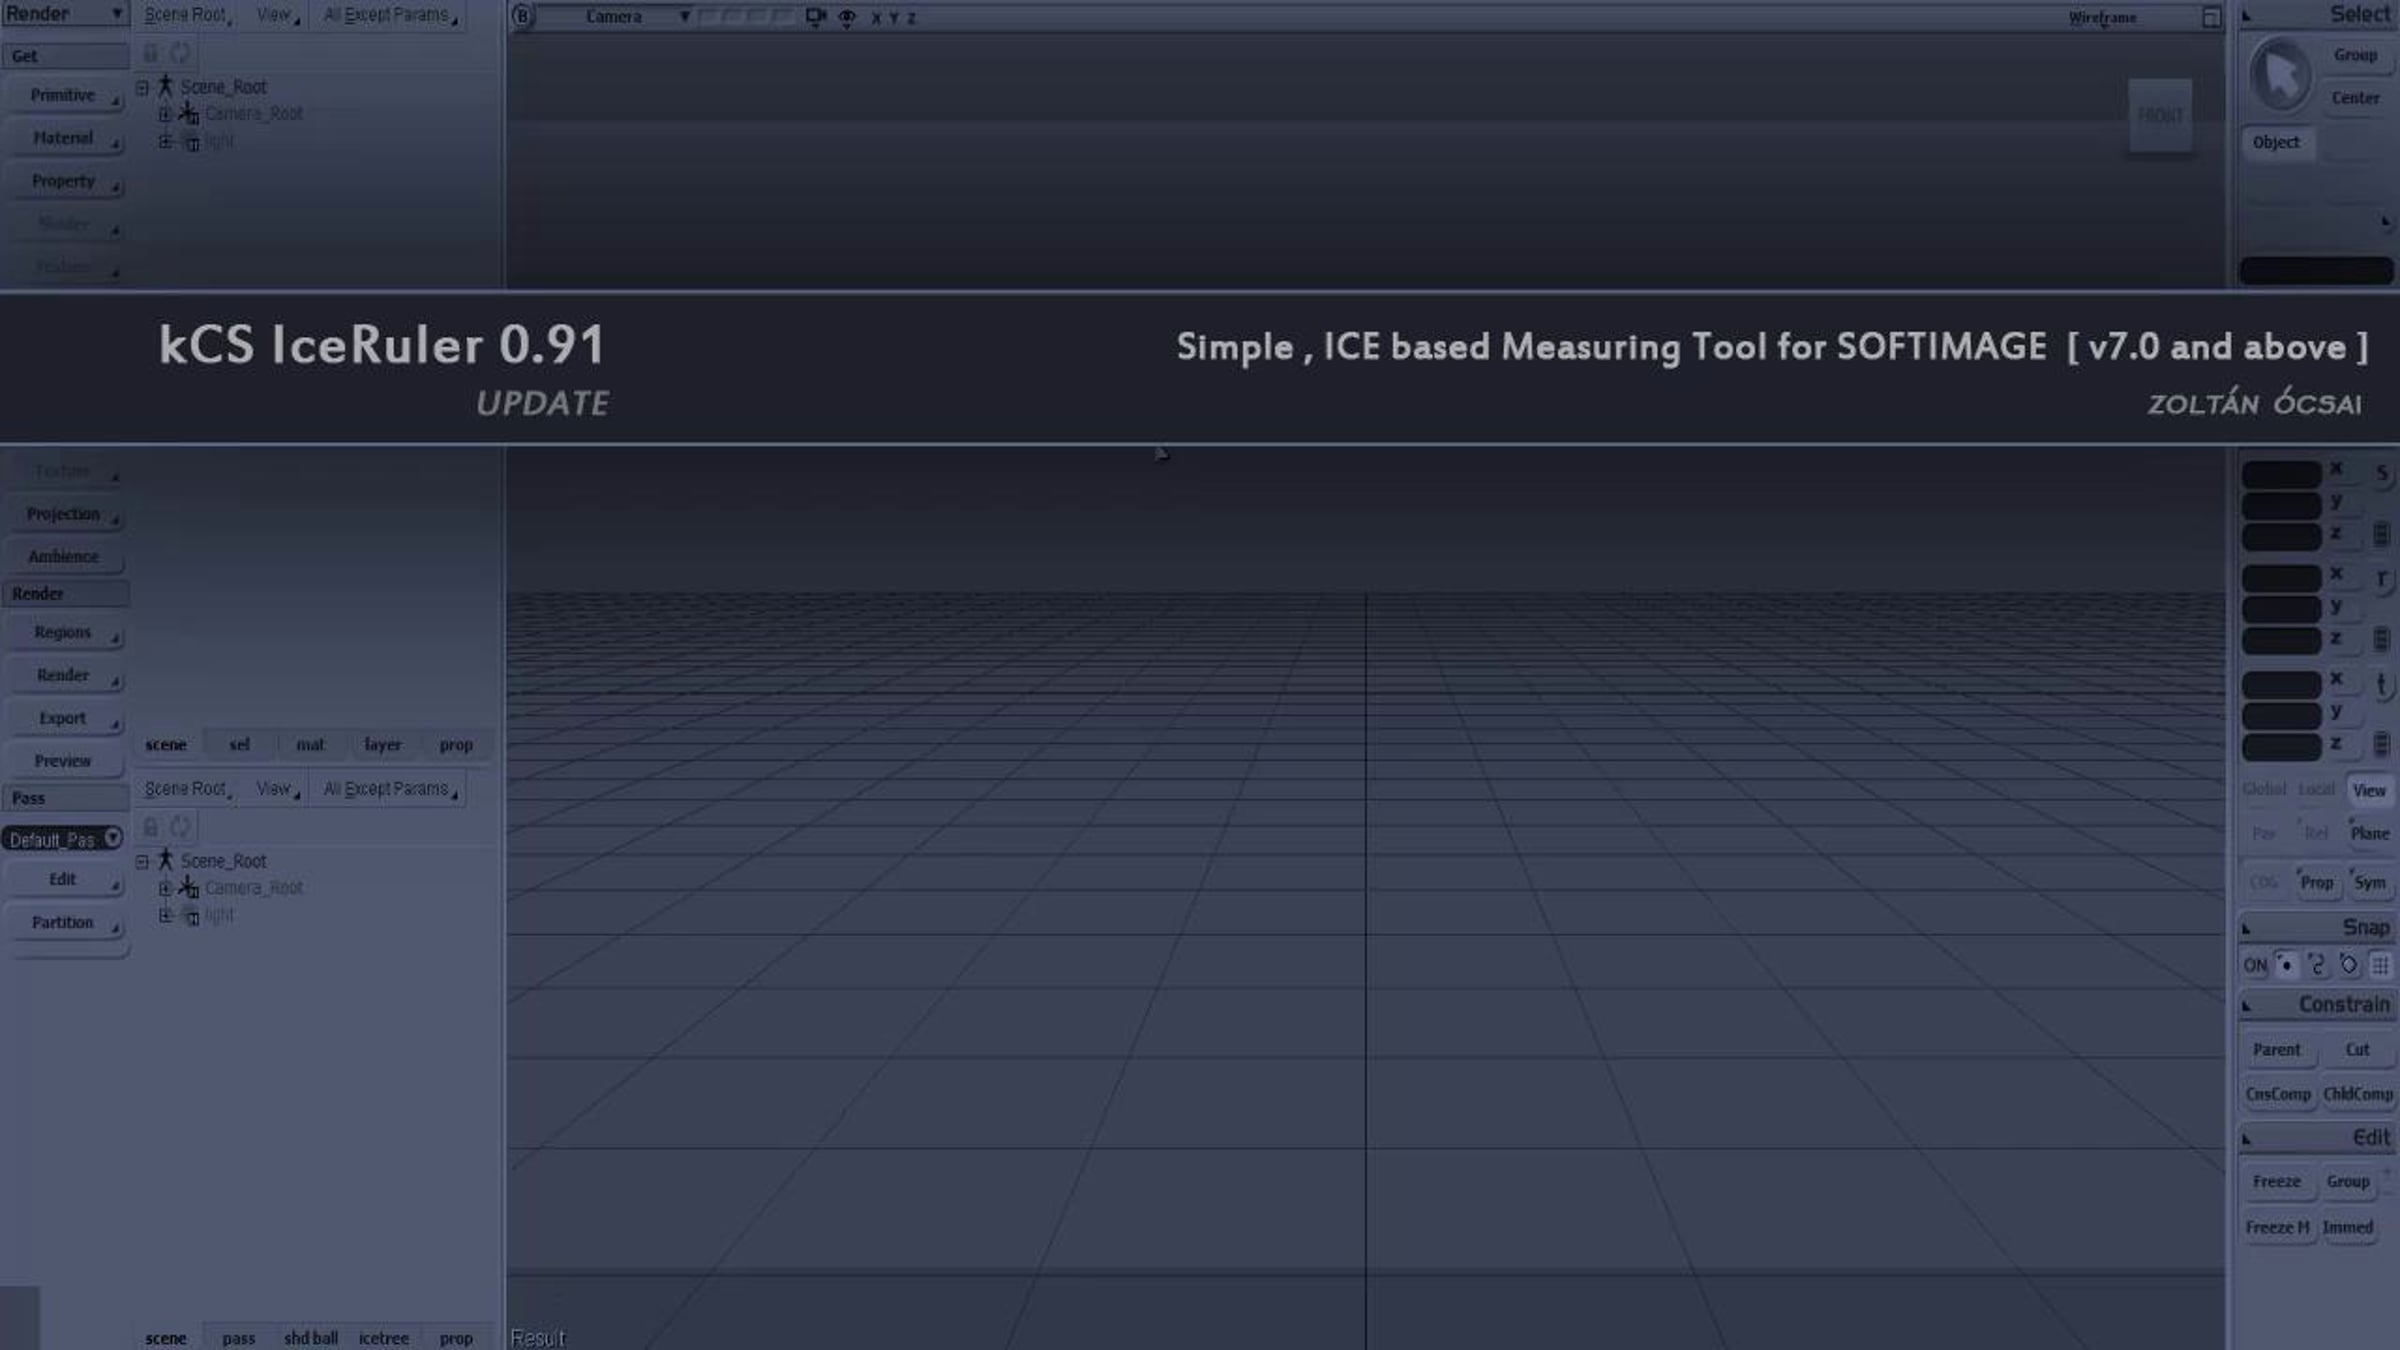Switch to the icetree tab
The width and height of the screenshot is (2400, 1350).
(x=383, y=1337)
